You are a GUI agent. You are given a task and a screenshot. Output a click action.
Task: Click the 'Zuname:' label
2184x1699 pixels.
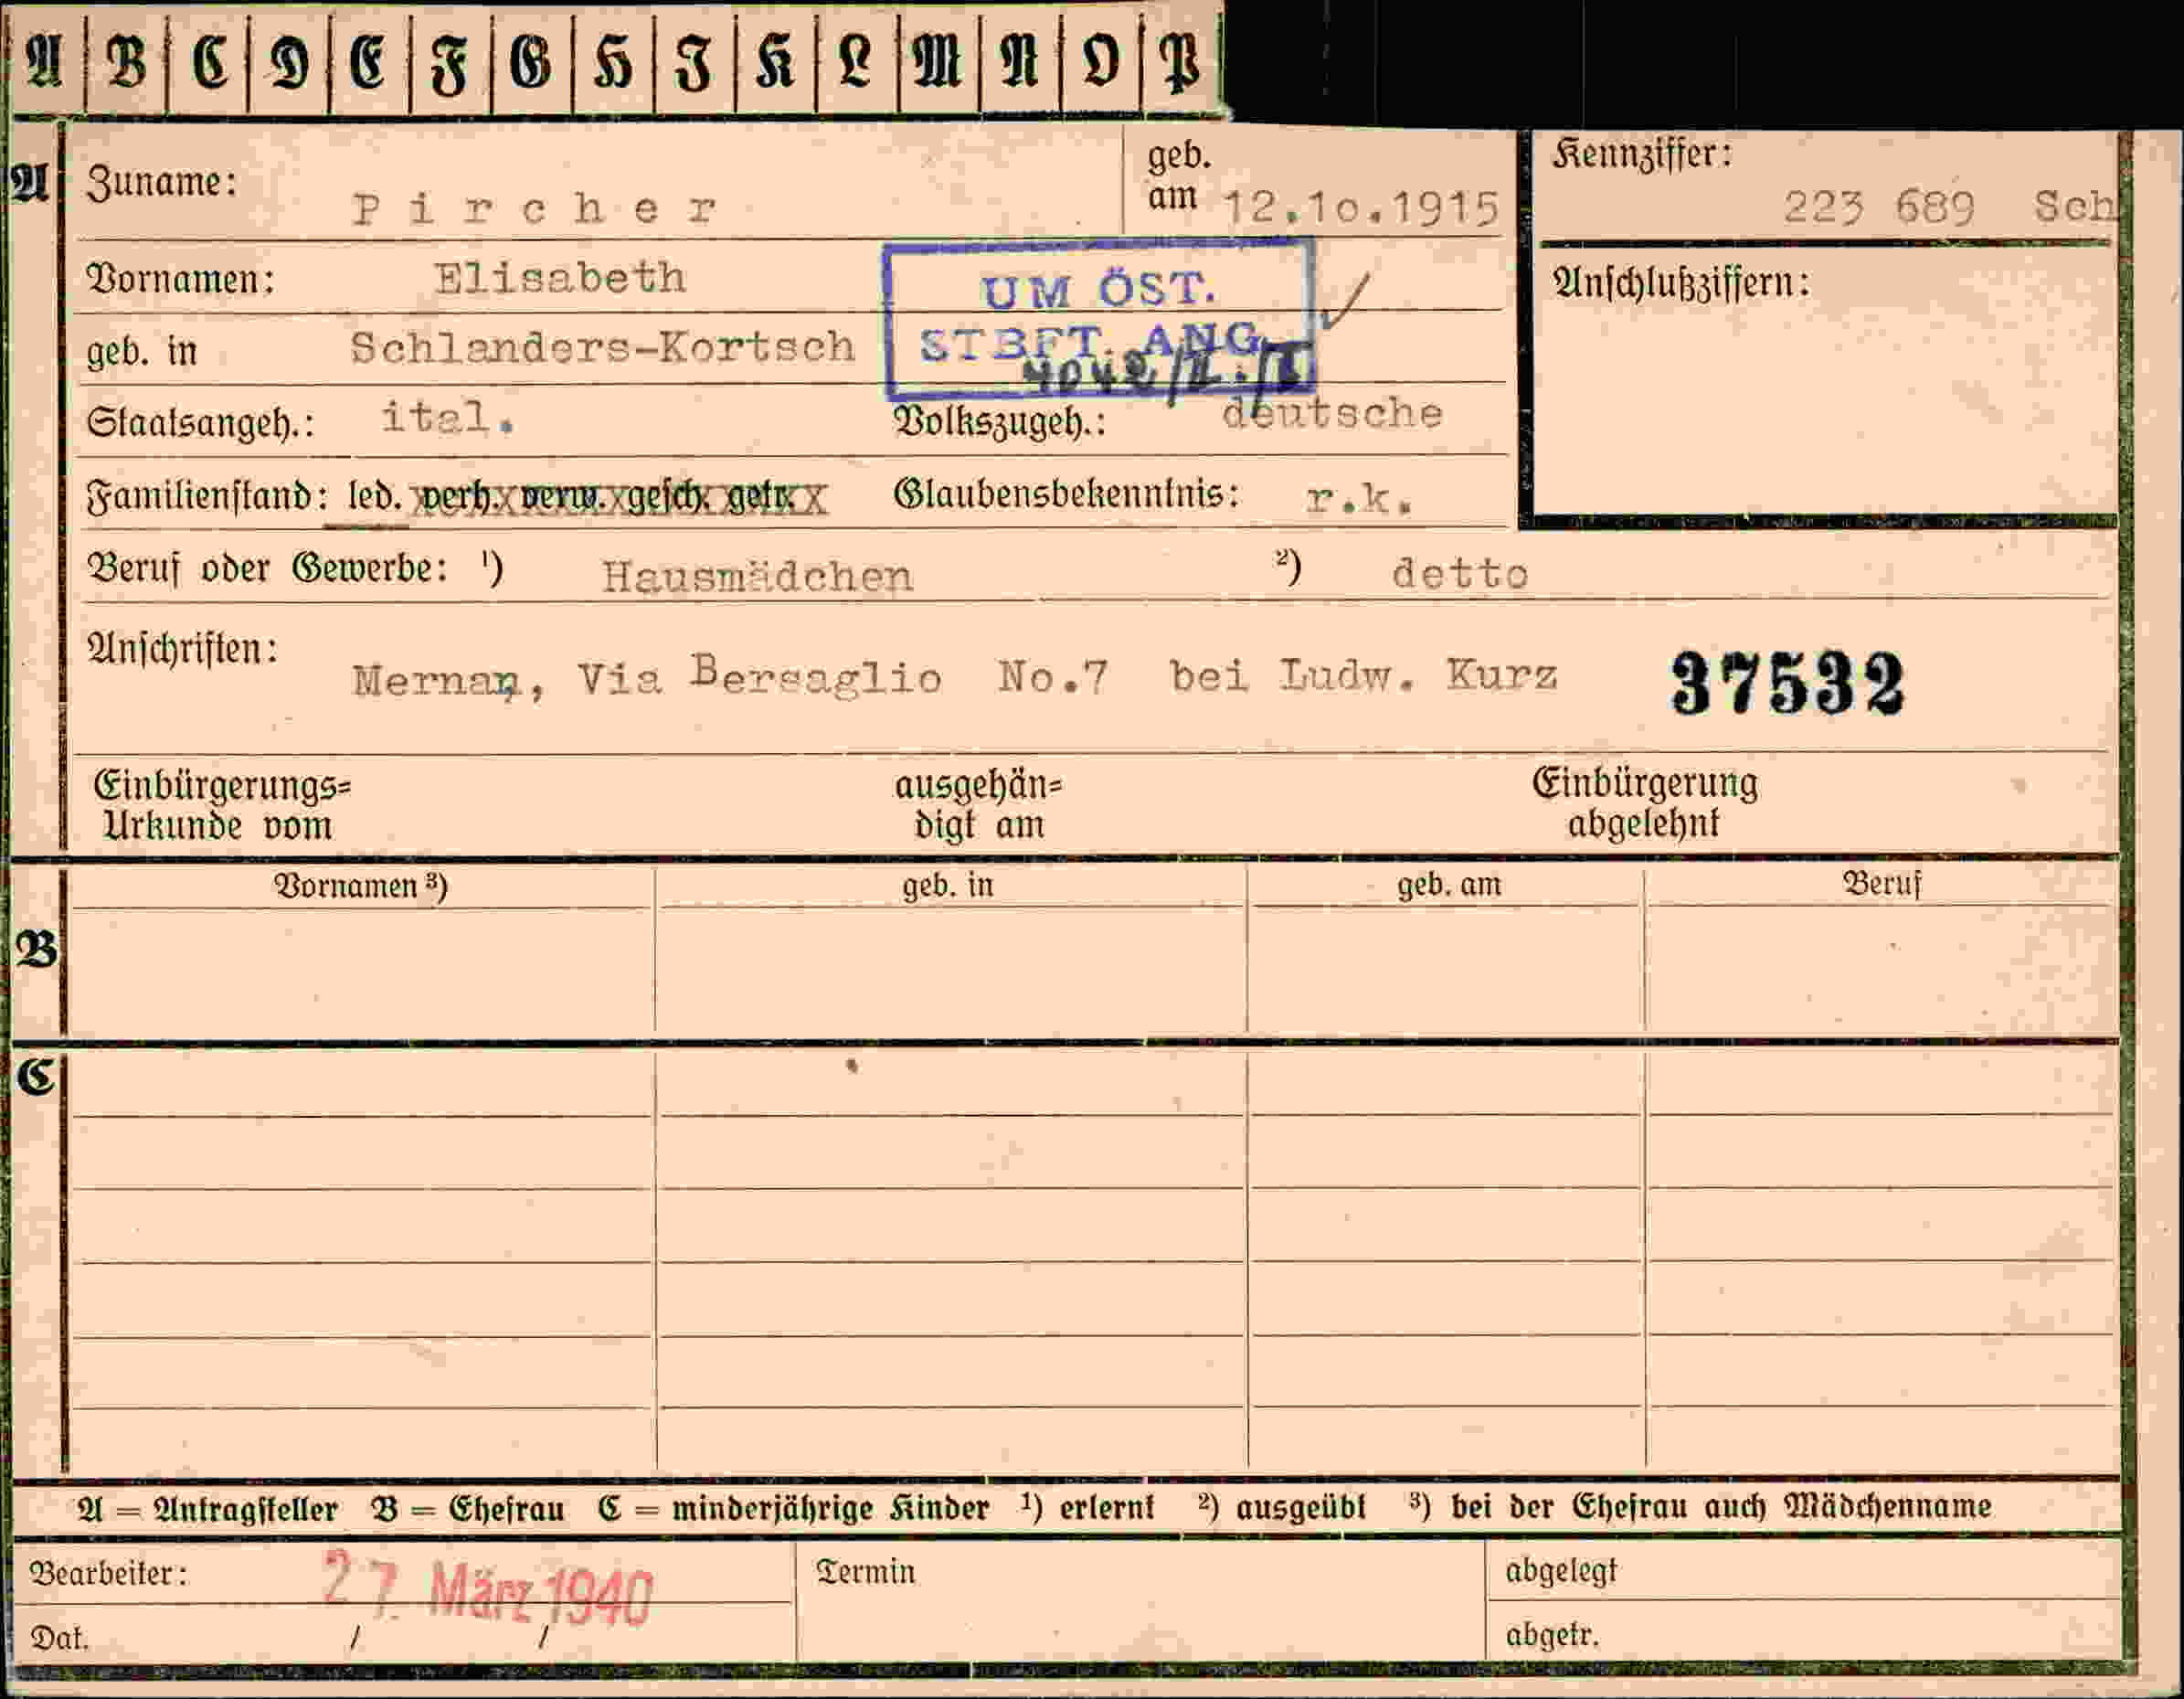[x=162, y=182]
